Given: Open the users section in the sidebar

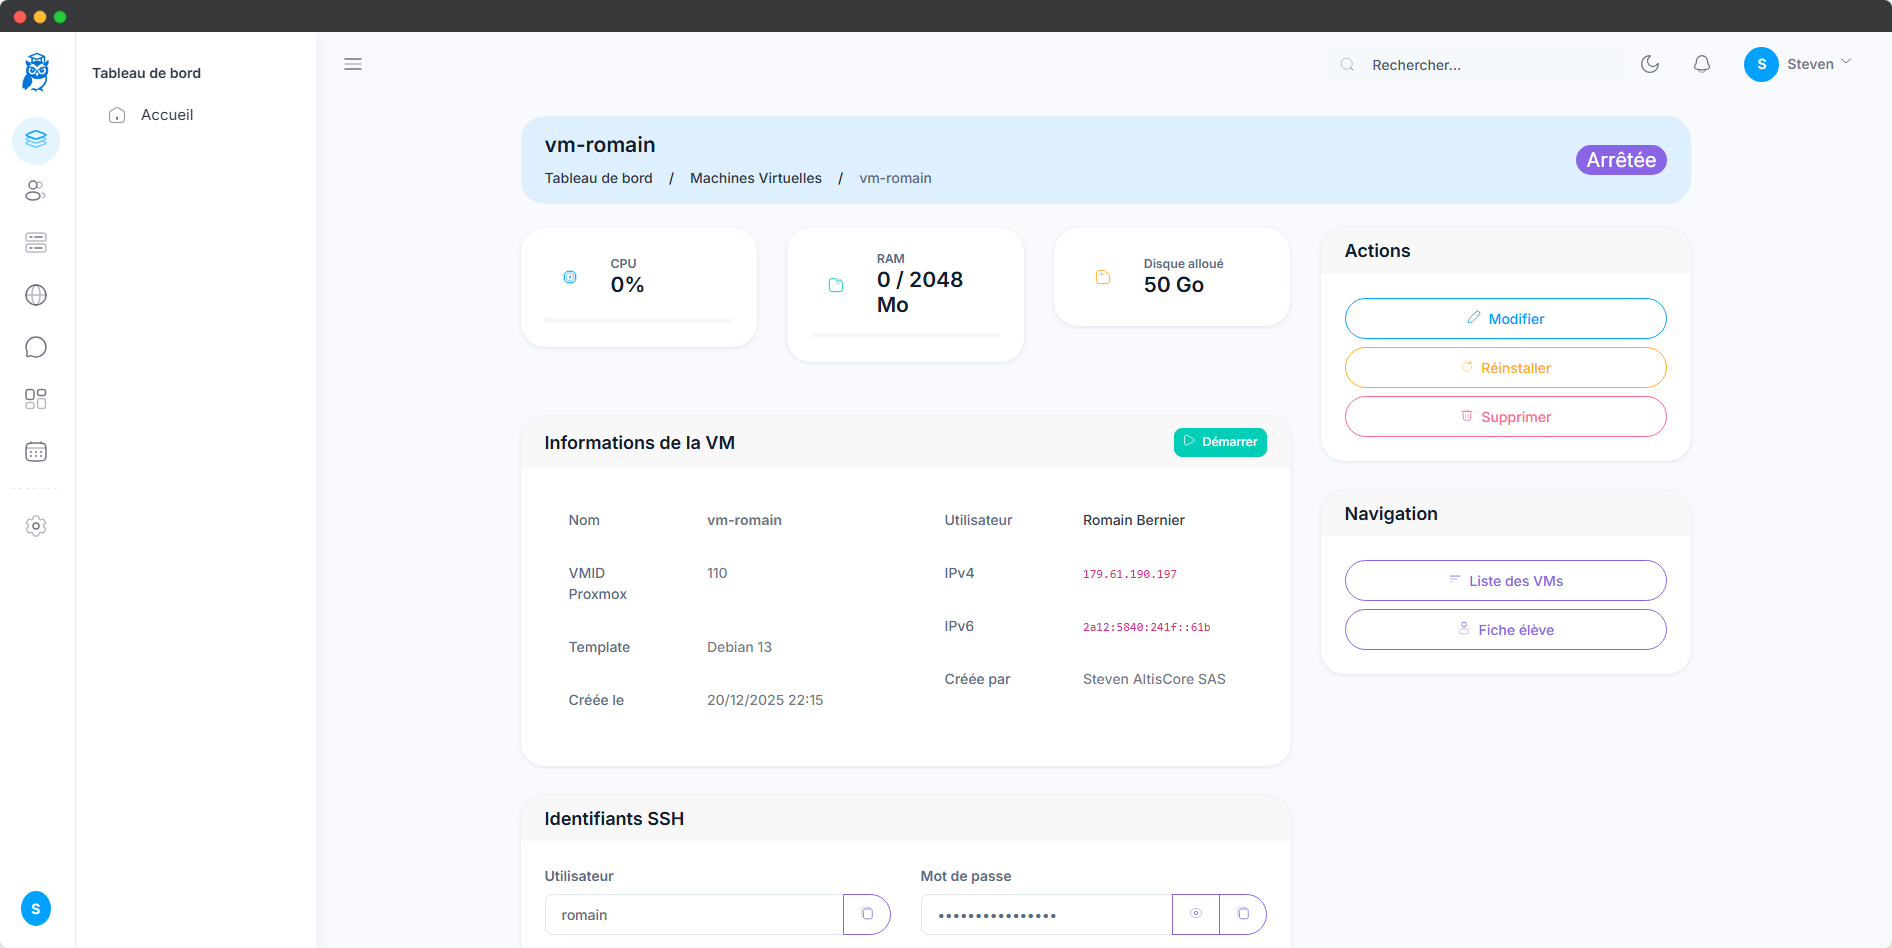Looking at the screenshot, I should 36,191.
